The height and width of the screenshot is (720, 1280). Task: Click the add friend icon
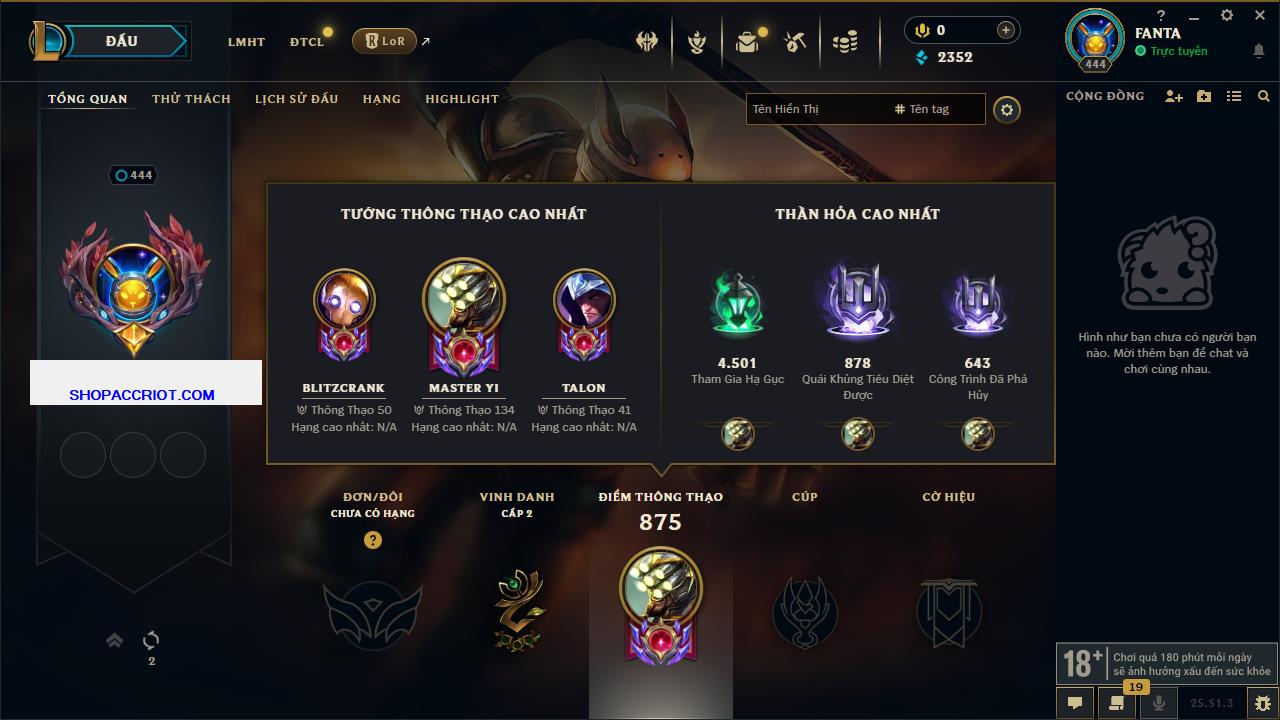coord(1174,96)
